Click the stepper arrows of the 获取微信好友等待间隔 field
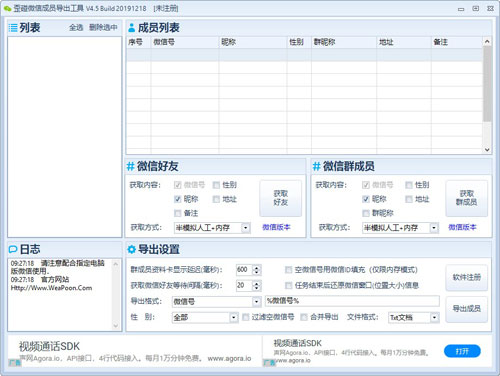This screenshot has height=376, width=500. [x=257, y=285]
